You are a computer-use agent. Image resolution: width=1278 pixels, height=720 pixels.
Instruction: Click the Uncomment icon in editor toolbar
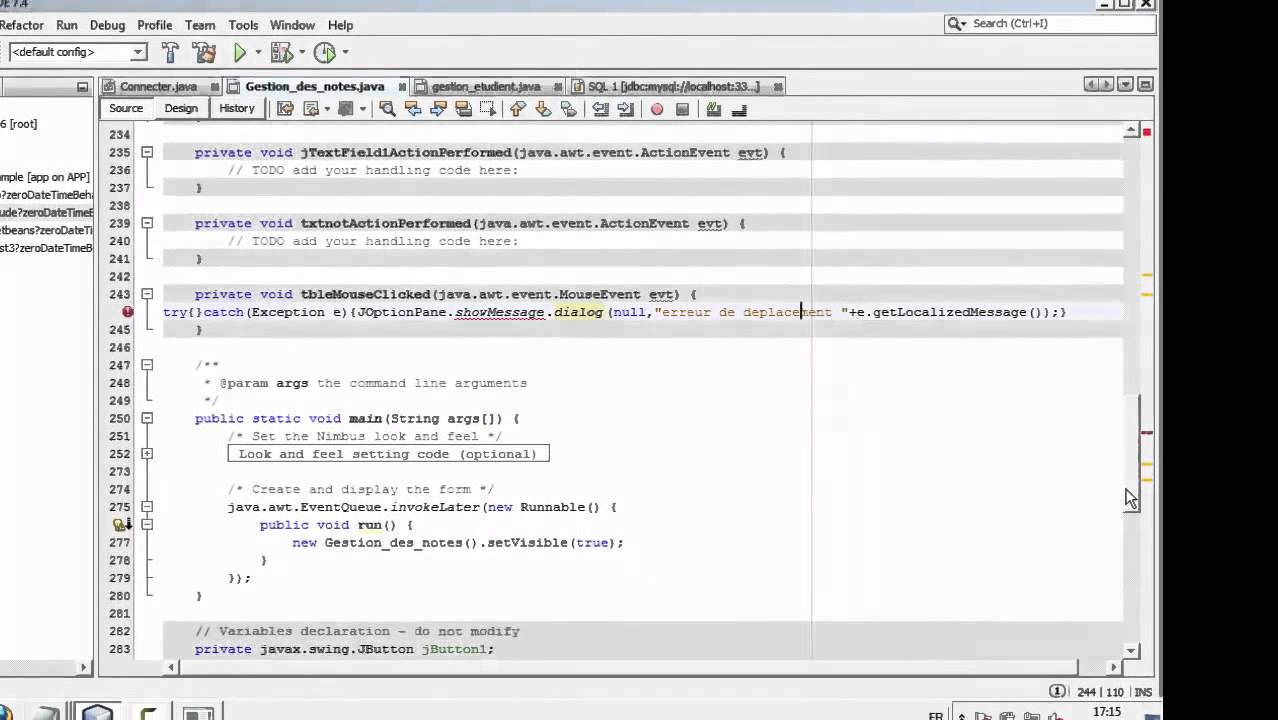pyautogui.click(x=714, y=109)
